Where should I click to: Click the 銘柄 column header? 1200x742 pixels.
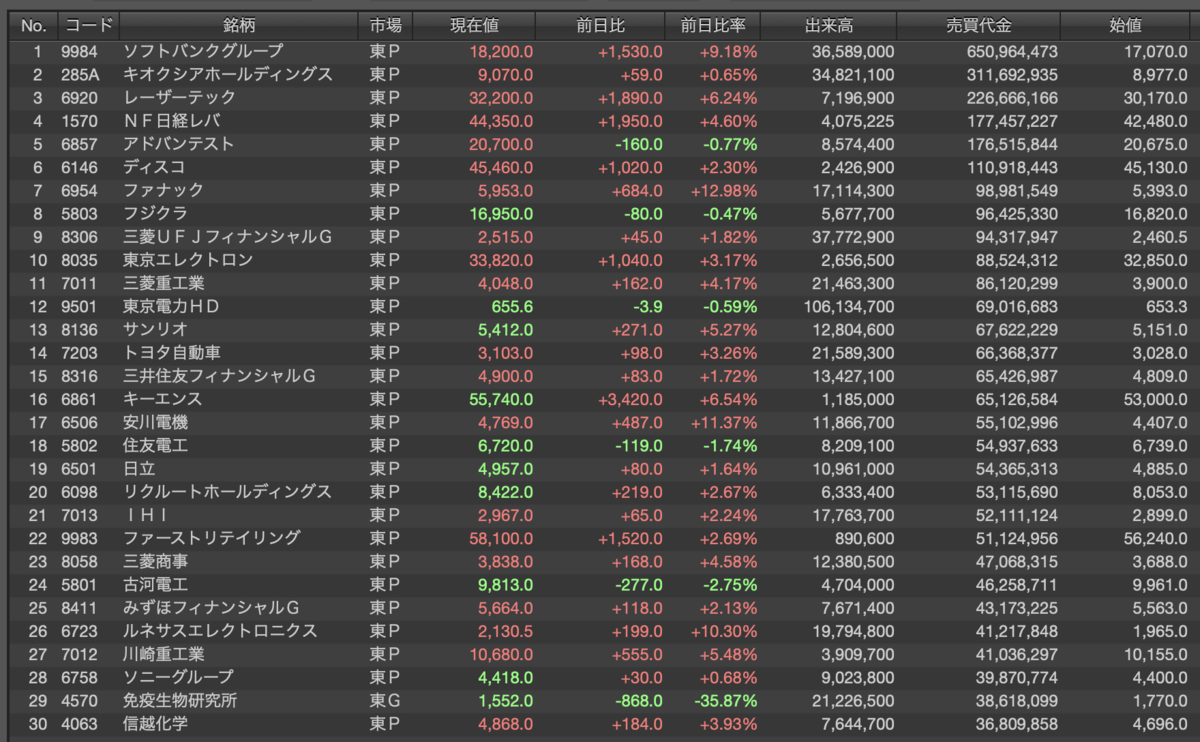238,25
